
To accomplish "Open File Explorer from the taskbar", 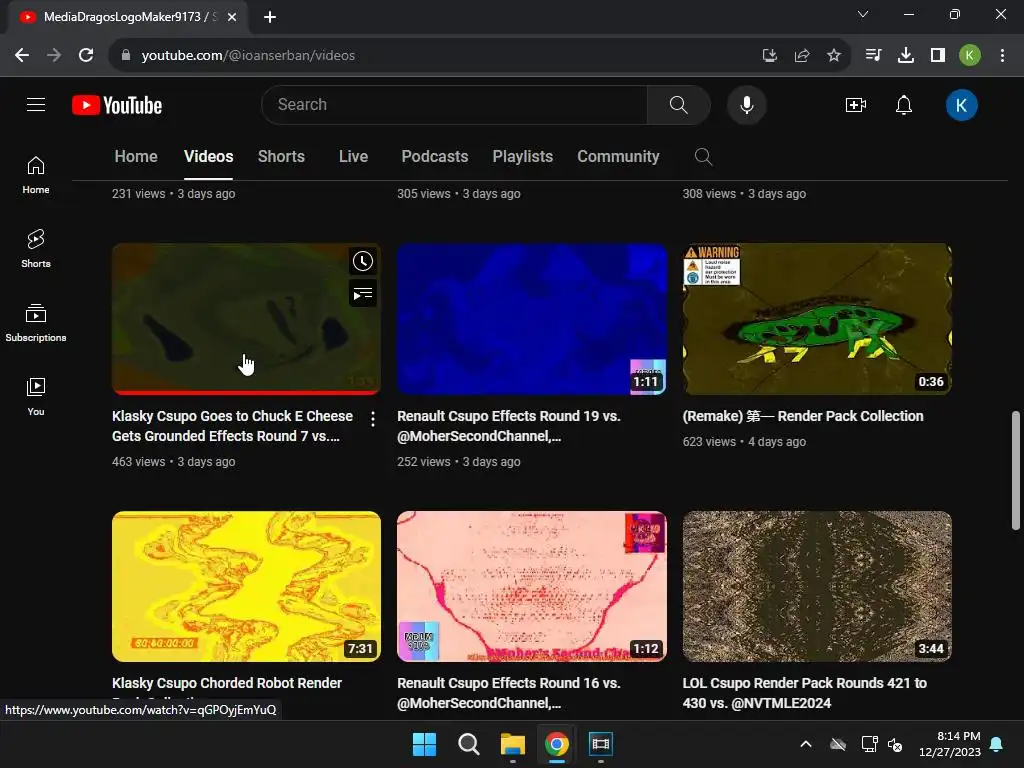I will 513,744.
